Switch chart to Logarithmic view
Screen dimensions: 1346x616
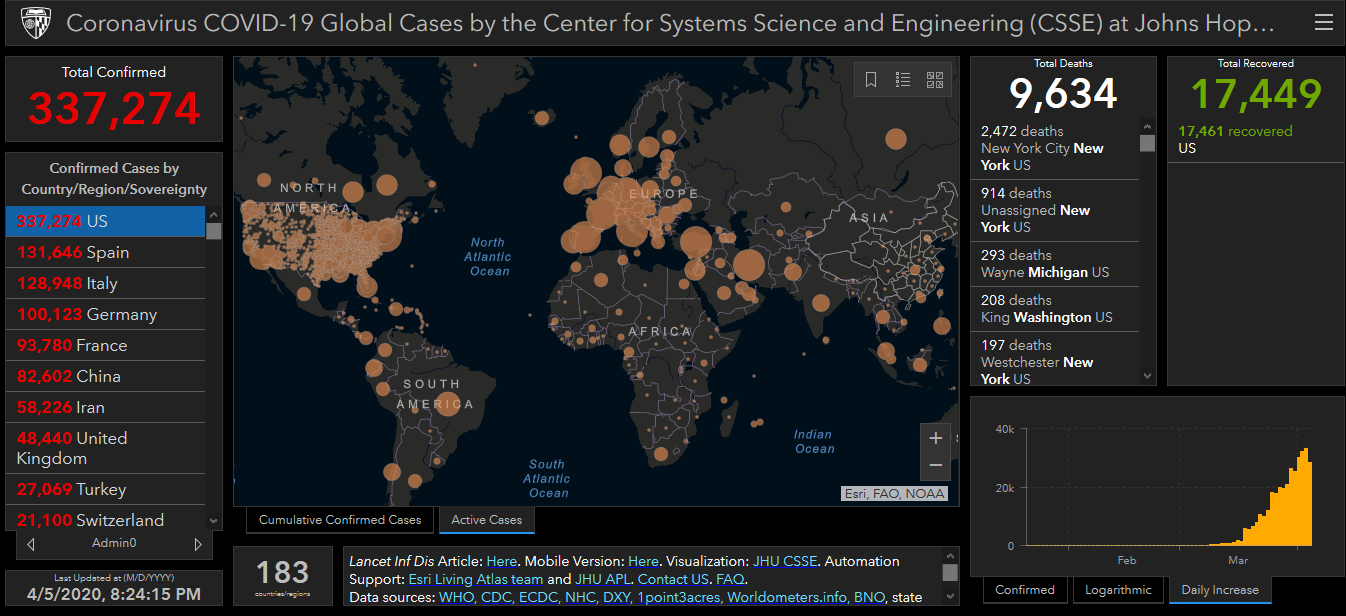(x=1118, y=590)
